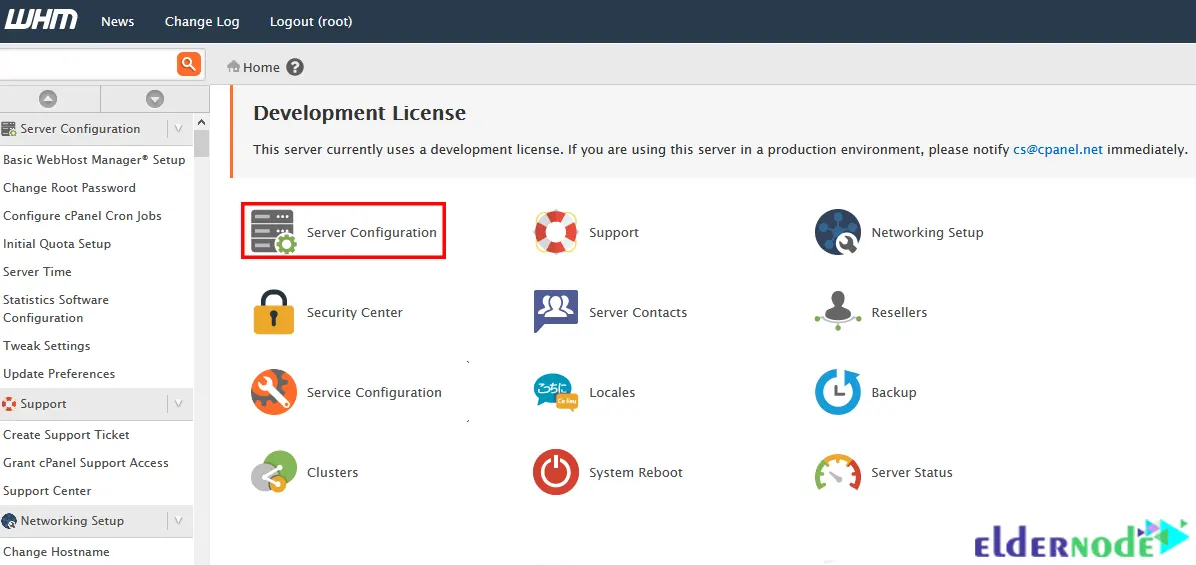Click the sidebar search input field
This screenshot has height=565, width=1196.
coord(88,64)
